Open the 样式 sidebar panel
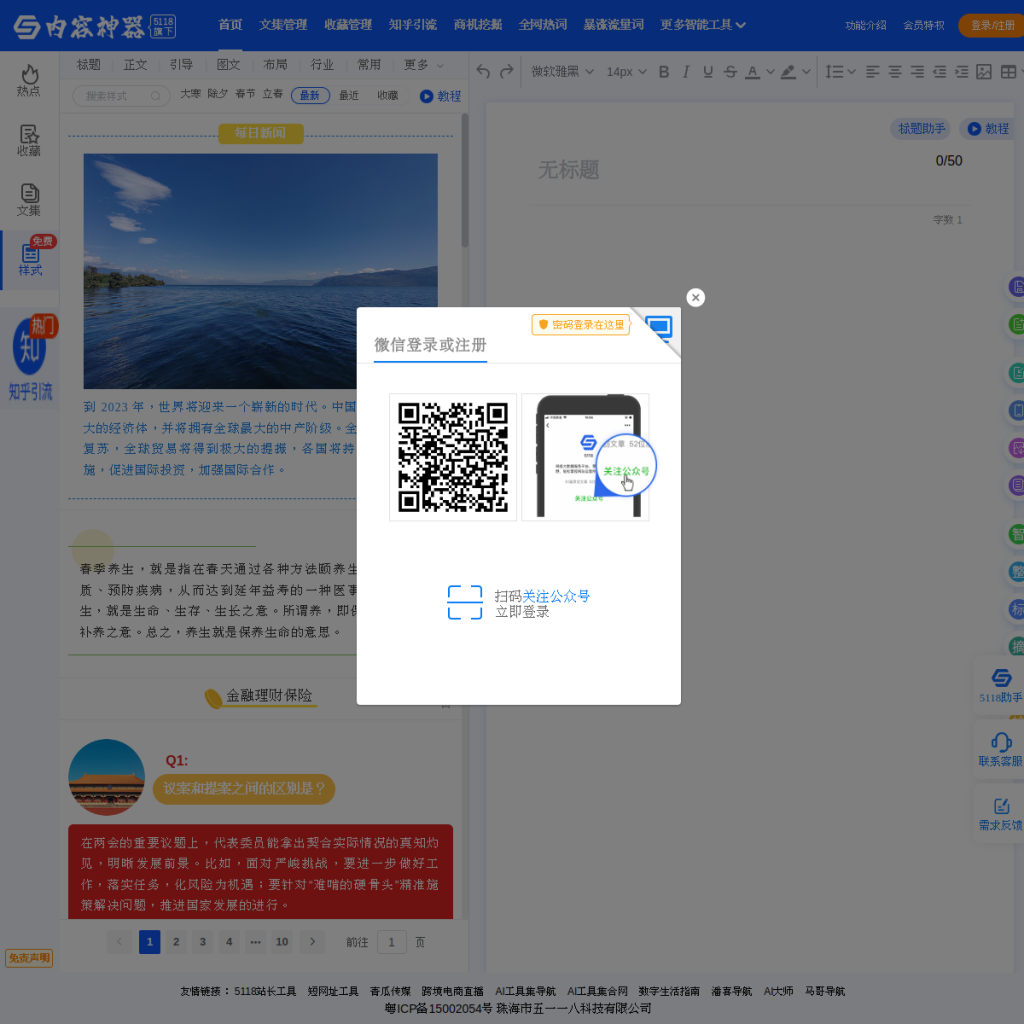 coord(29,260)
